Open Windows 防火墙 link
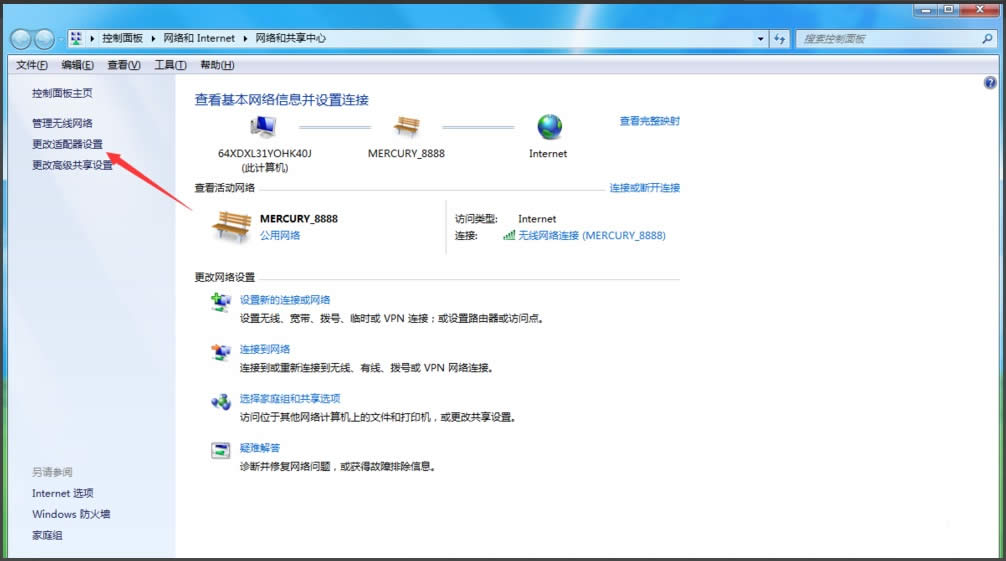The height and width of the screenshot is (561, 1006). [71, 514]
